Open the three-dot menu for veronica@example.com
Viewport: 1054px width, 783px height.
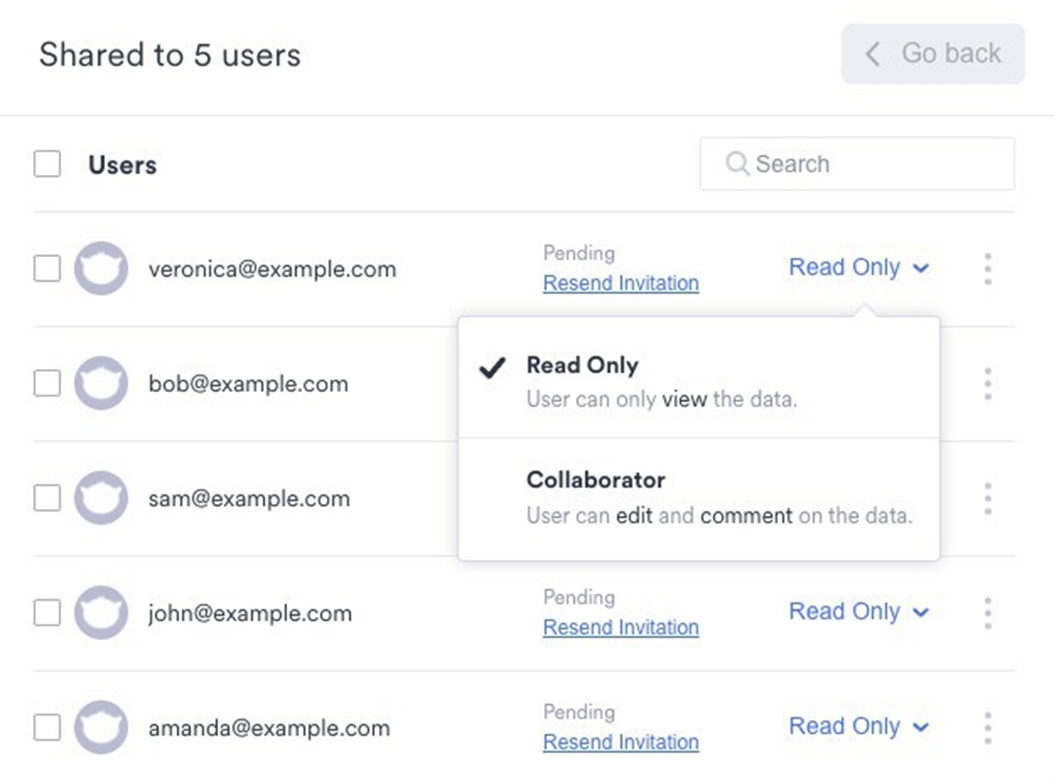pyautogui.click(x=987, y=269)
